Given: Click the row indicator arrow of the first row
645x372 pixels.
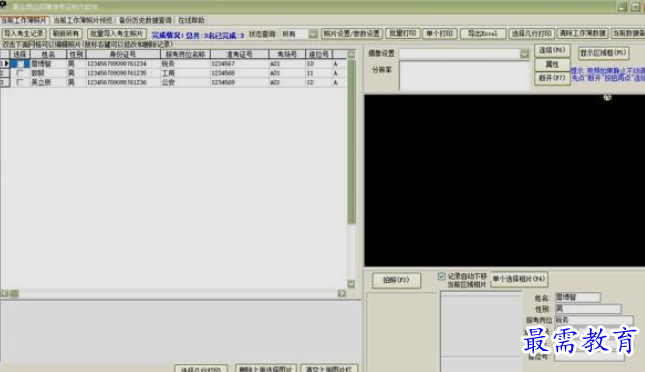Looking at the screenshot, I should tap(5, 64).
